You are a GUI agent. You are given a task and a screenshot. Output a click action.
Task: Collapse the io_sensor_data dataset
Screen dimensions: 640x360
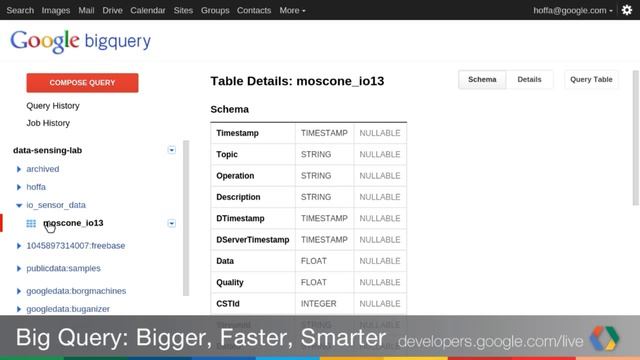[x=19, y=205]
